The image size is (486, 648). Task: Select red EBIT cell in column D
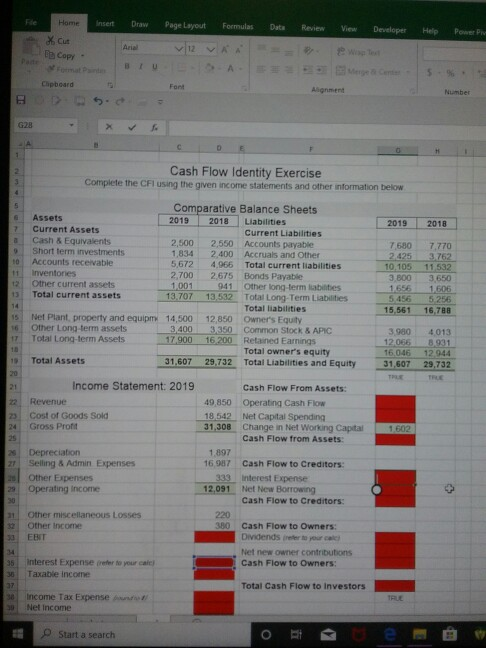point(214,537)
